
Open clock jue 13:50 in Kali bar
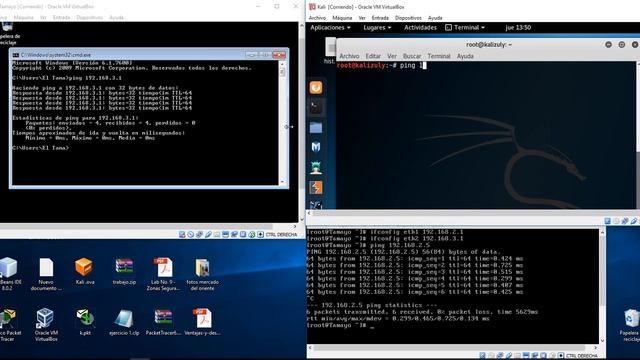click(x=518, y=27)
